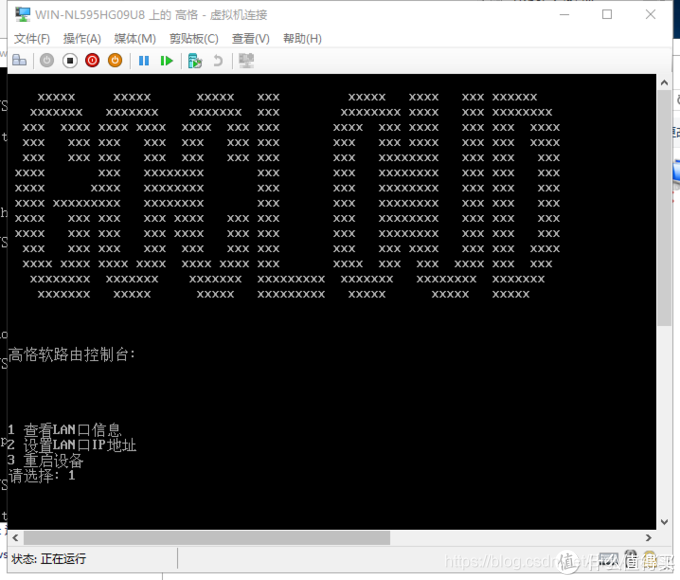680x580 pixels.
Task: Create a checkpoint with the toolbar icon
Action: [x=195, y=60]
